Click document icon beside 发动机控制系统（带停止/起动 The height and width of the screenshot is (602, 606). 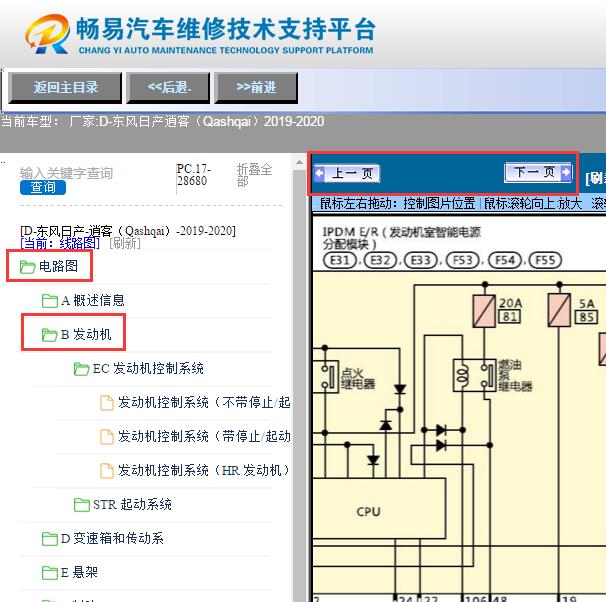click(x=107, y=437)
